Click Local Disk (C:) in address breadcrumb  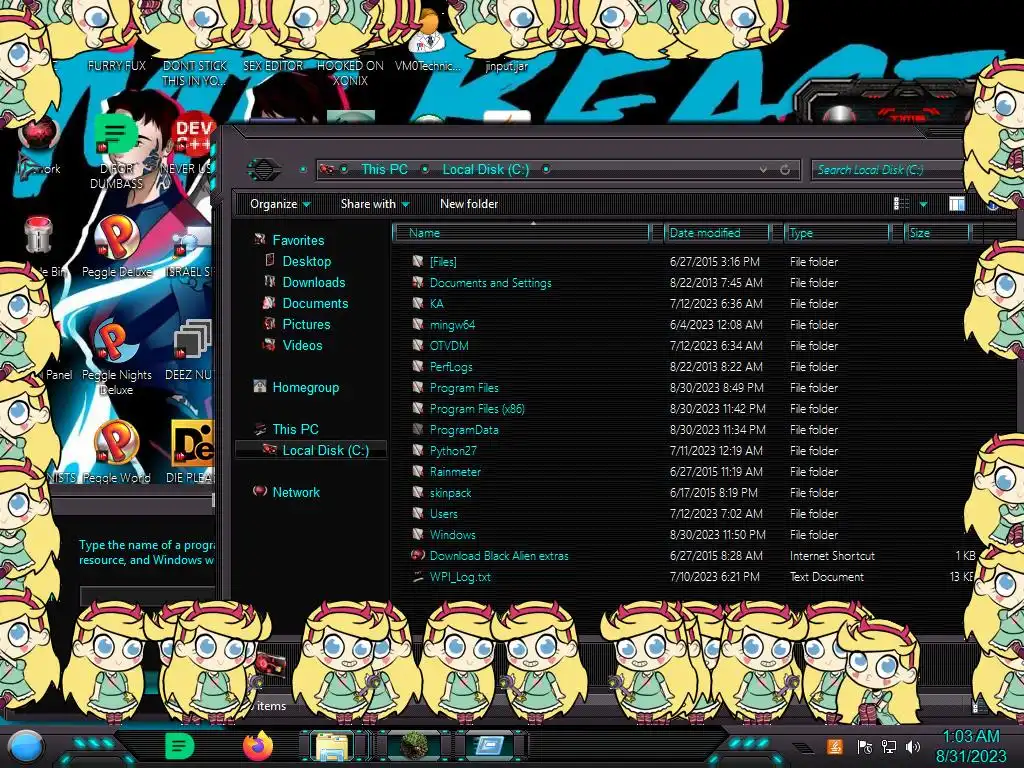486,170
